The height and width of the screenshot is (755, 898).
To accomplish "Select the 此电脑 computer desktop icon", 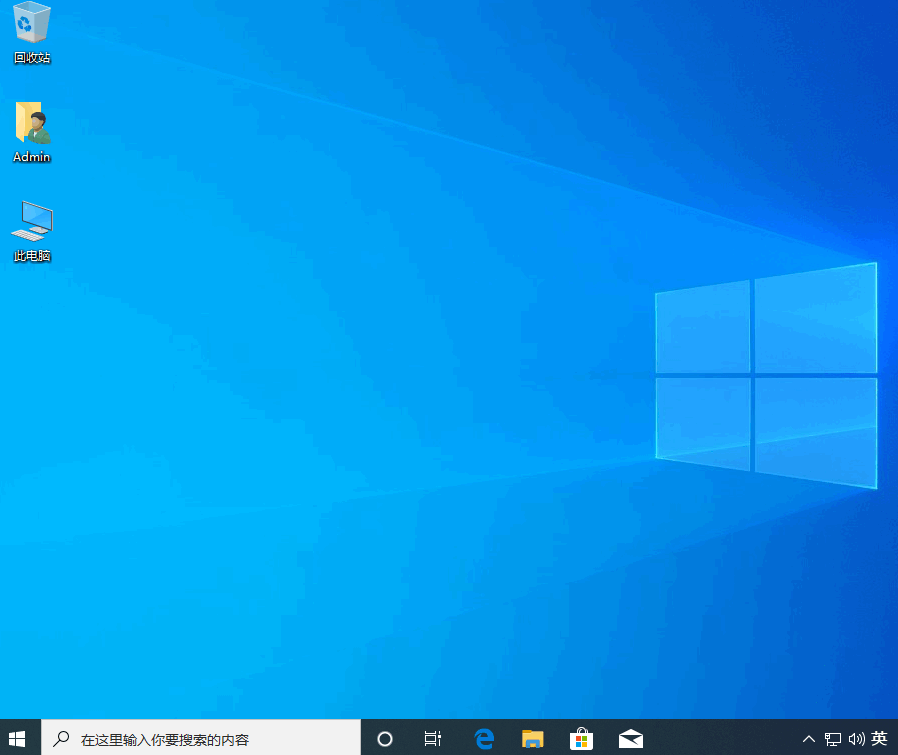I will [32, 220].
